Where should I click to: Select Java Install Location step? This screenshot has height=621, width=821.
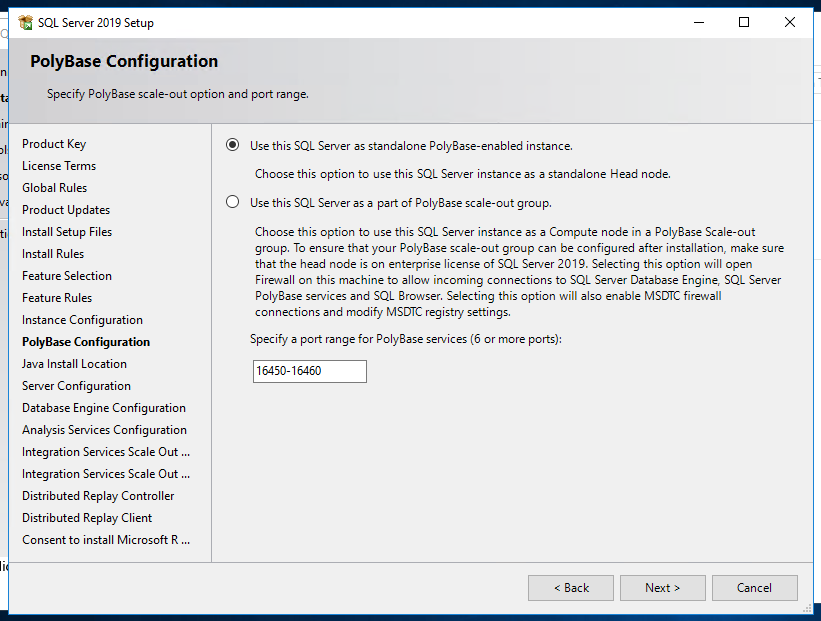click(x=74, y=364)
